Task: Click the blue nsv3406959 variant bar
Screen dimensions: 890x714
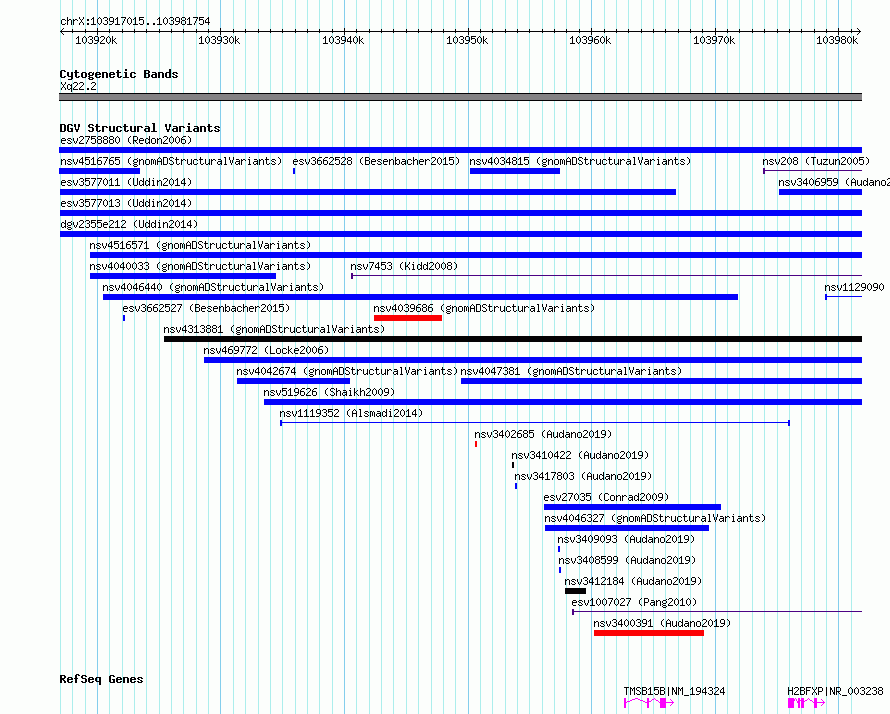Action: click(820, 192)
